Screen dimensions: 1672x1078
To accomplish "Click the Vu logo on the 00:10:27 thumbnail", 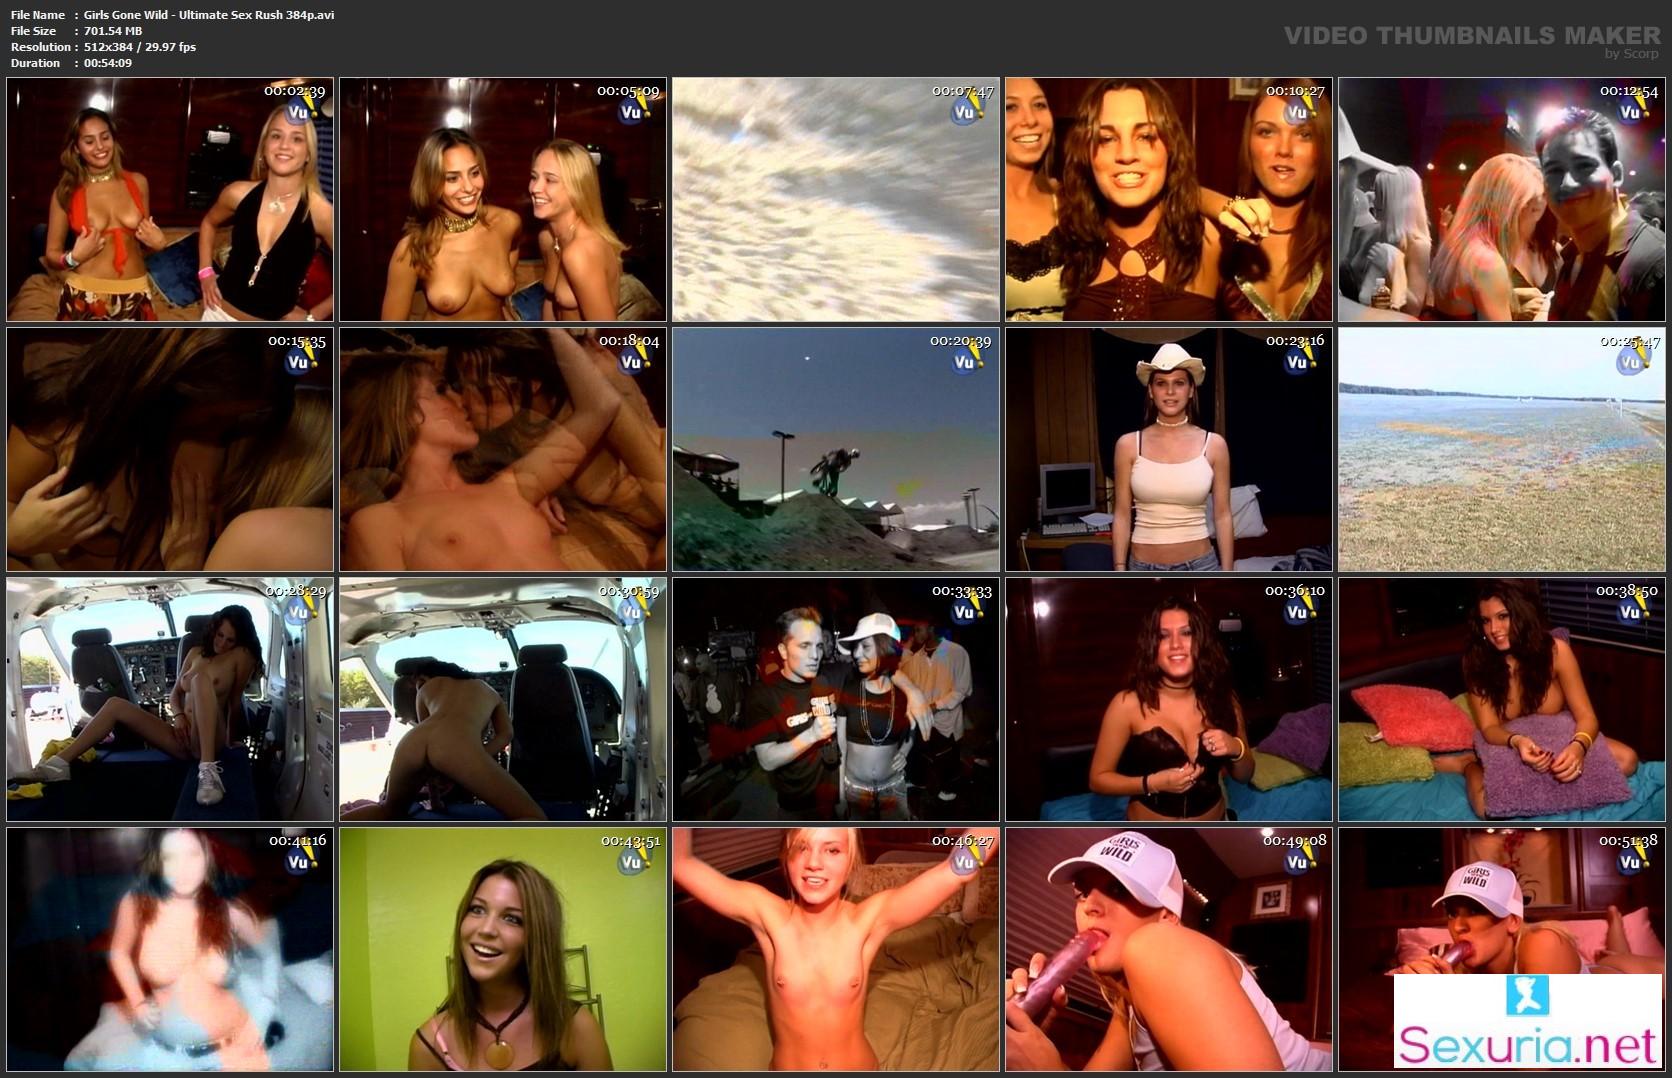I will pyautogui.click(x=1298, y=112).
